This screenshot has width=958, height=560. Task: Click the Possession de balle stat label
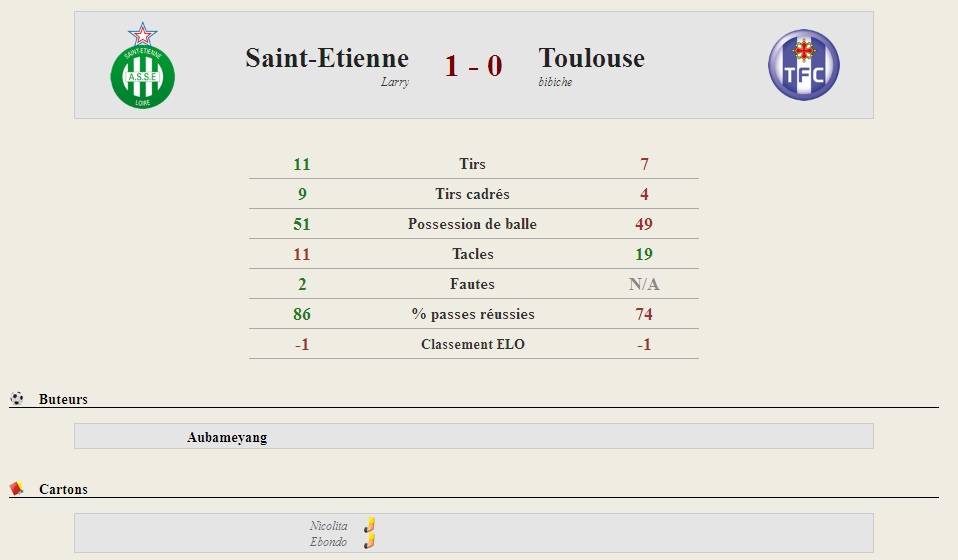pyautogui.click(x=472, y=224)
